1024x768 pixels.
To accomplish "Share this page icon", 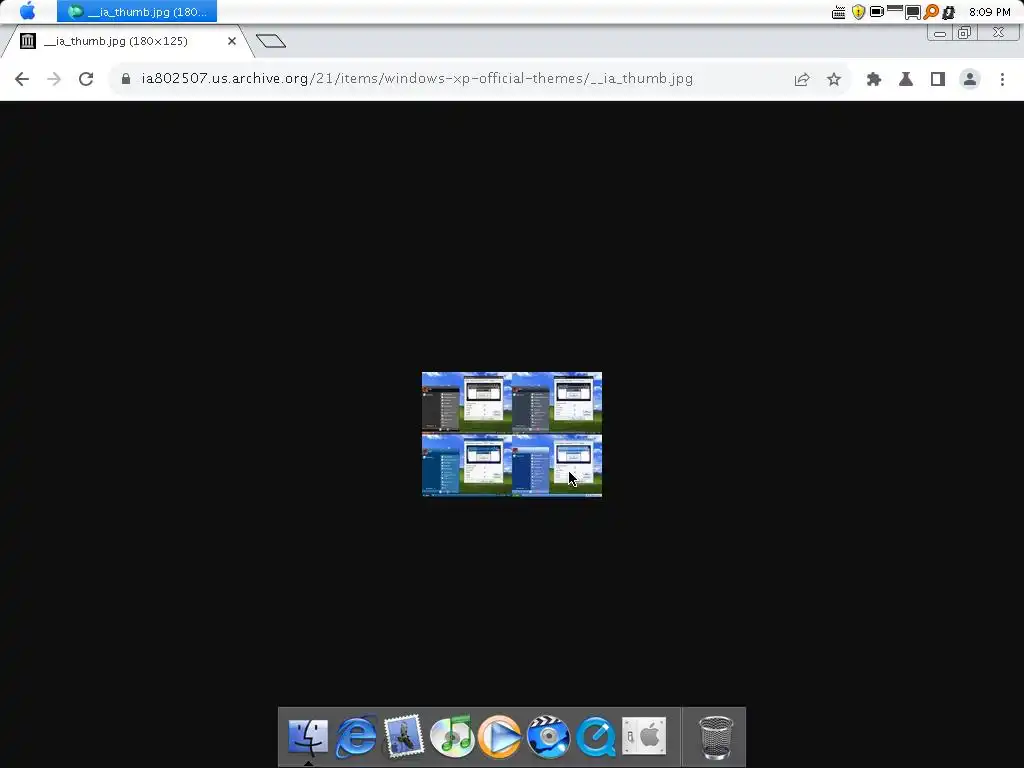I will [802, 79].
